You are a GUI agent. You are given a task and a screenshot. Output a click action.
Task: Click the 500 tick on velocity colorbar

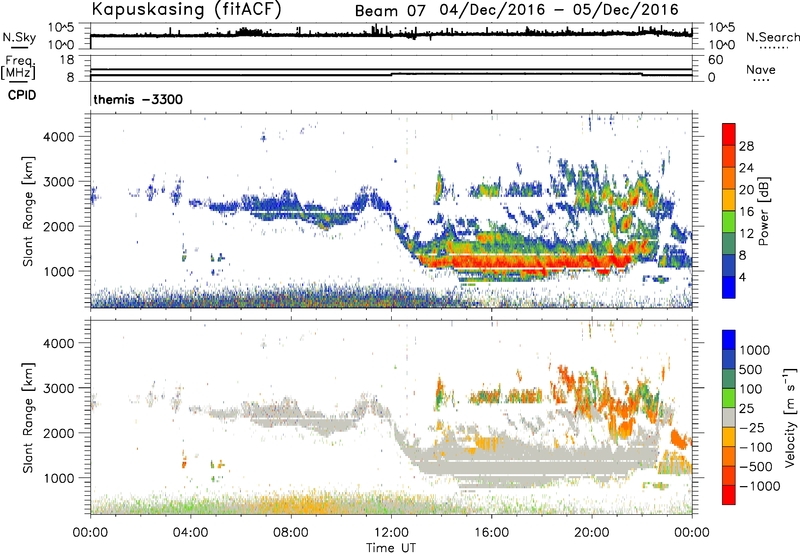[751, 370]
